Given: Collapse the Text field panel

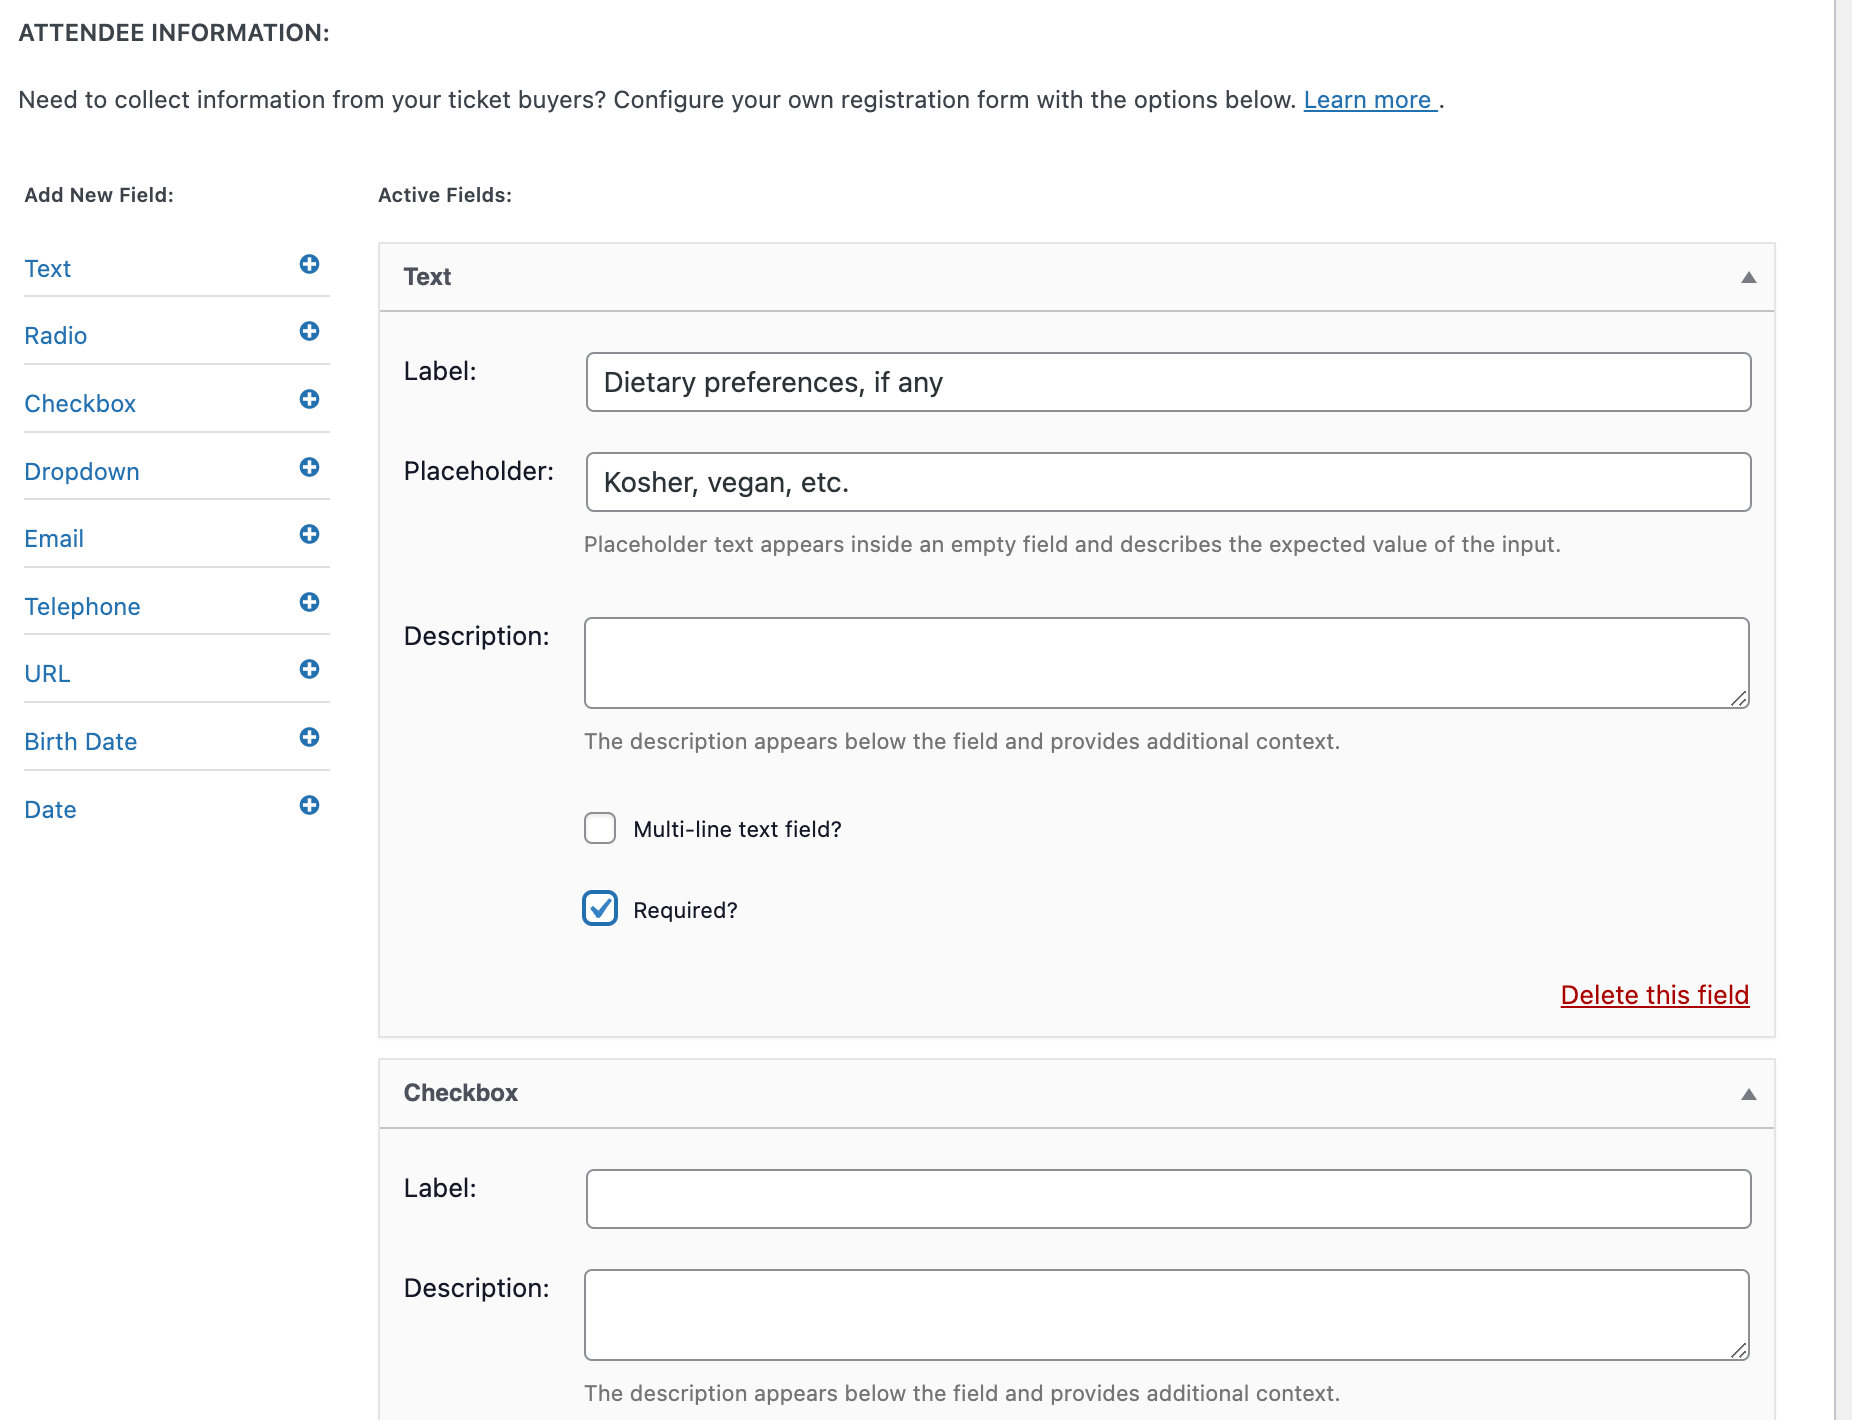Looking at the screenshot, I should point(1750,277).
